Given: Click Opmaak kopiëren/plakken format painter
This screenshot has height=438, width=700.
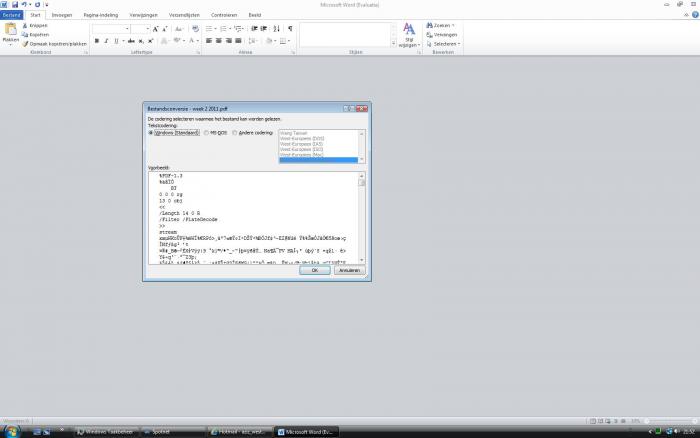Looking at the screenshot, I should click(x=54, y=44).
